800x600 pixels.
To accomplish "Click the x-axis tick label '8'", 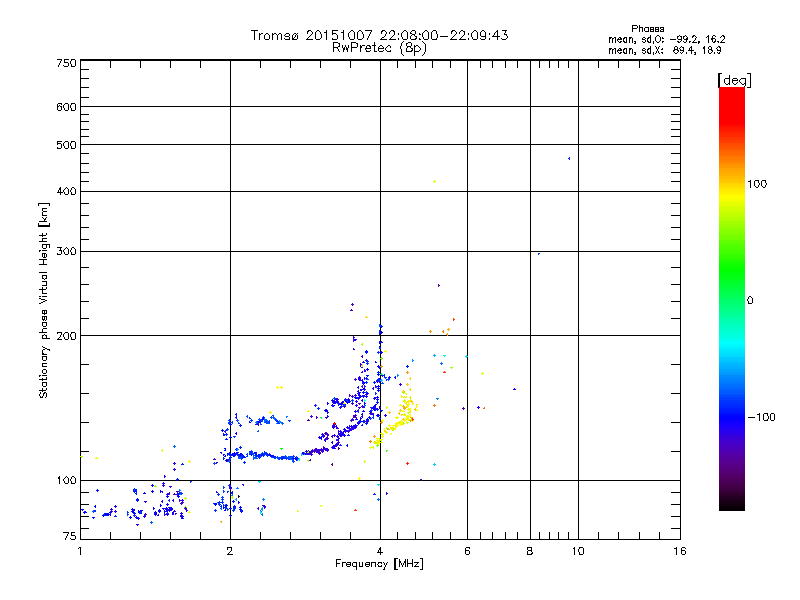I will pyautogui.click(x=530, y=551).
